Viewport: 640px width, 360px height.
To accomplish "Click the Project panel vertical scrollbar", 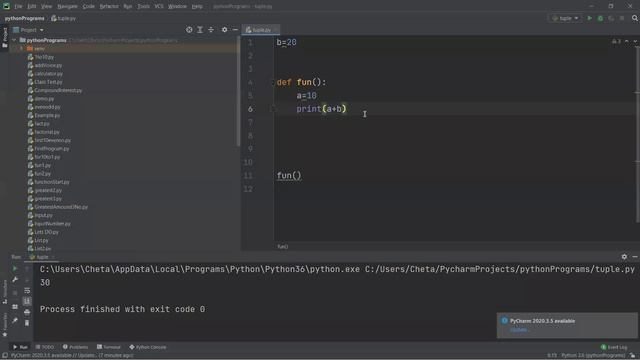I will click(x=238, y=91).
